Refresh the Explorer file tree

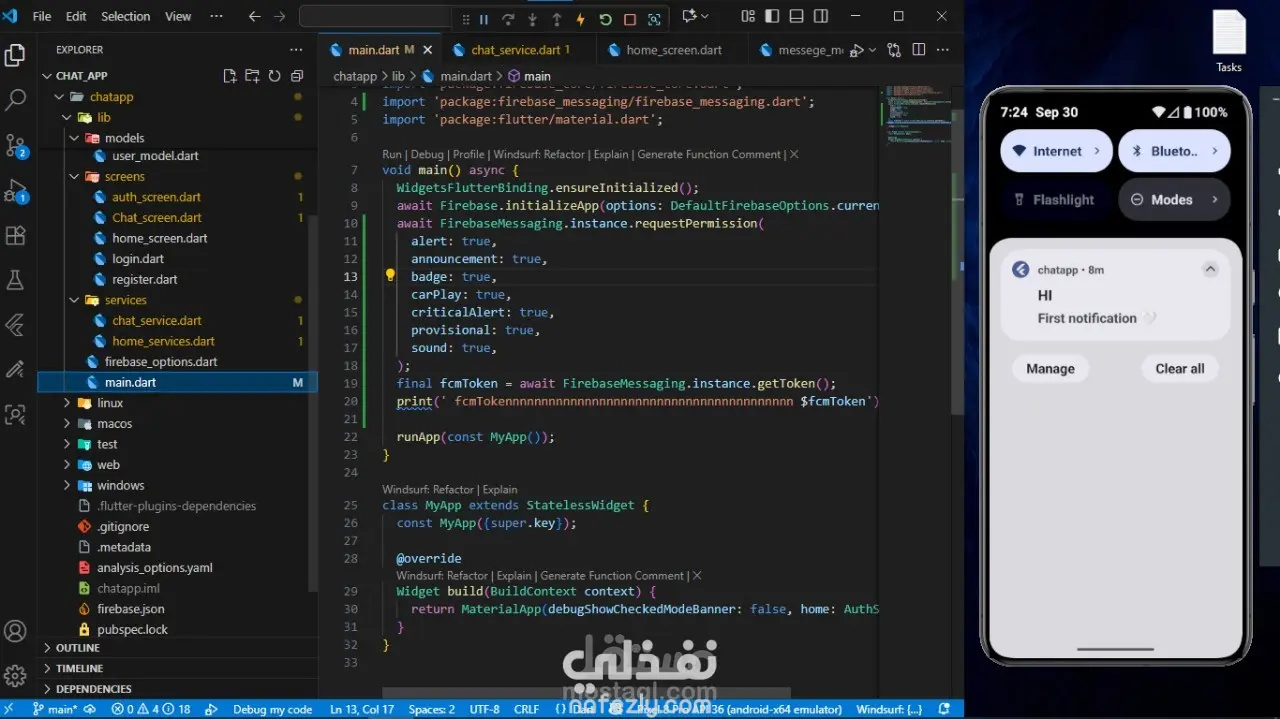[274, 76]
